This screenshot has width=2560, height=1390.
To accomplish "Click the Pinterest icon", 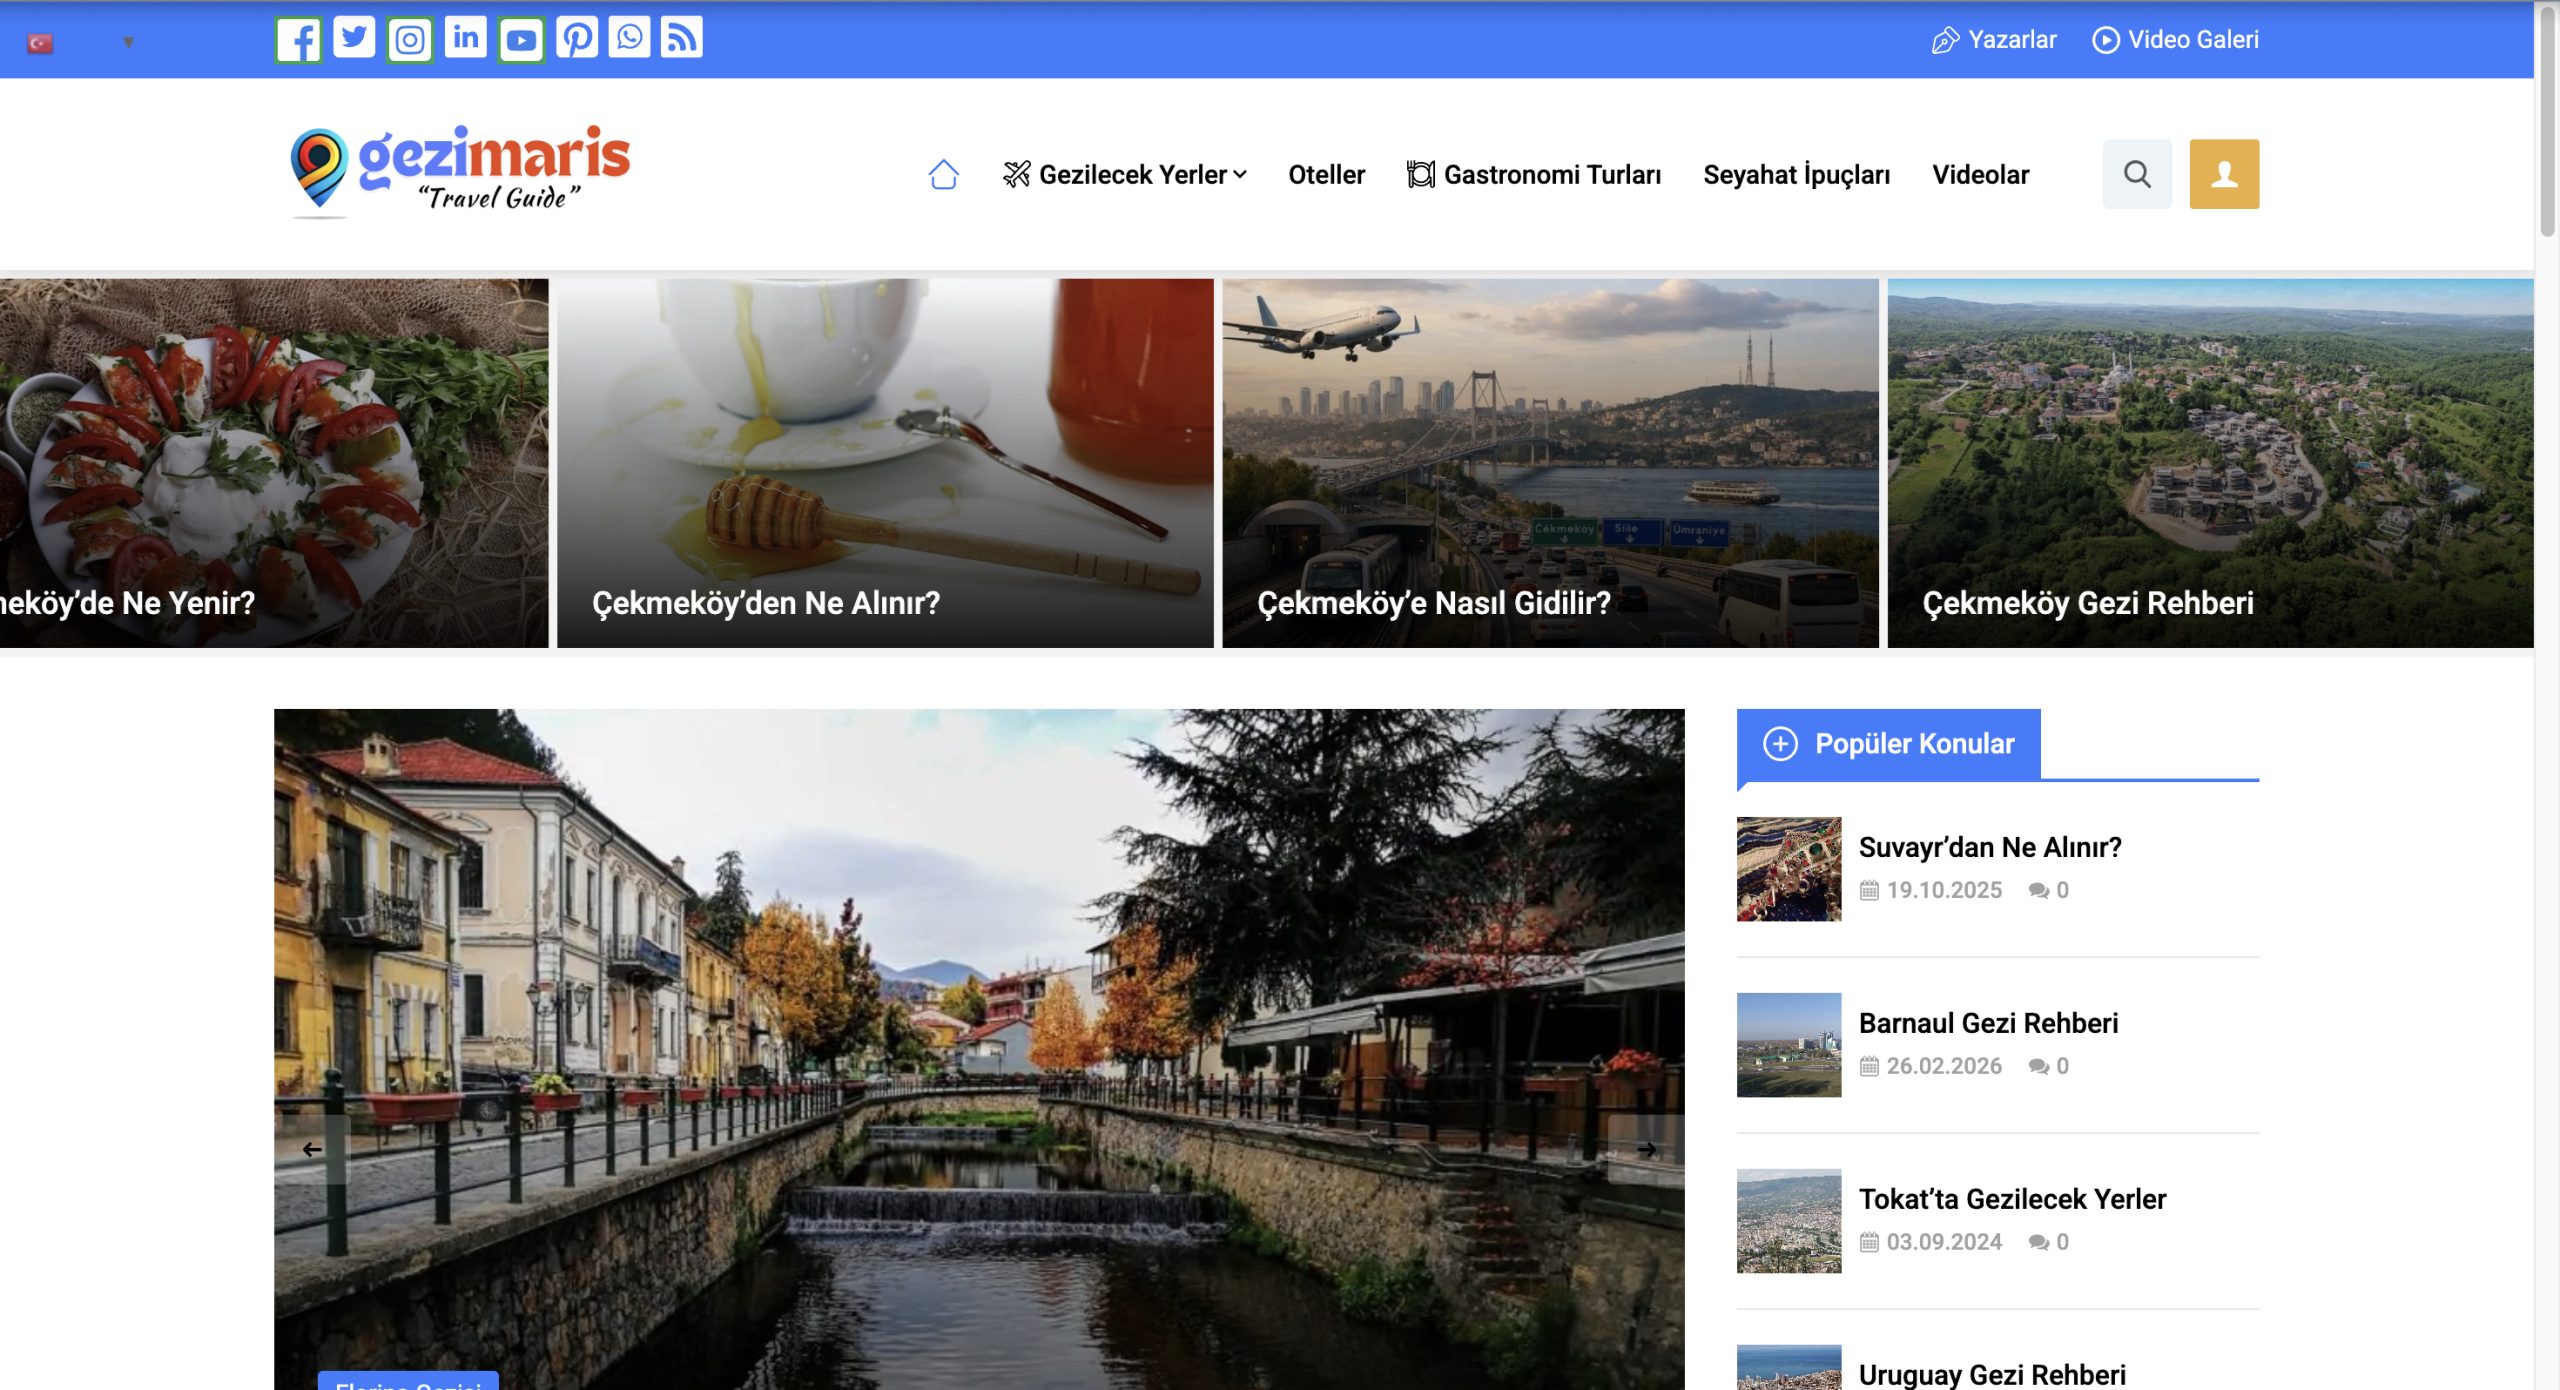I will pyautogui.click(x=577, y=38).
